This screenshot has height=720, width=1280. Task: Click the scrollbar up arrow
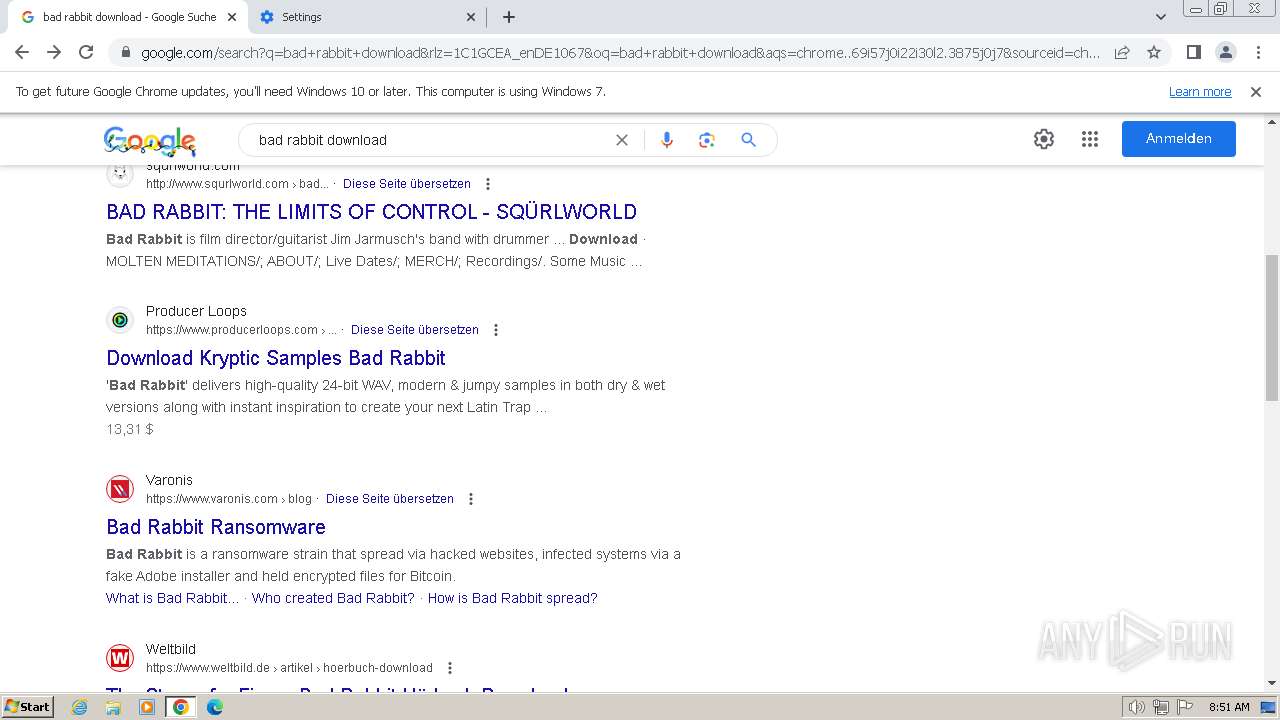pyautogui.click(x=1271, y=121)
